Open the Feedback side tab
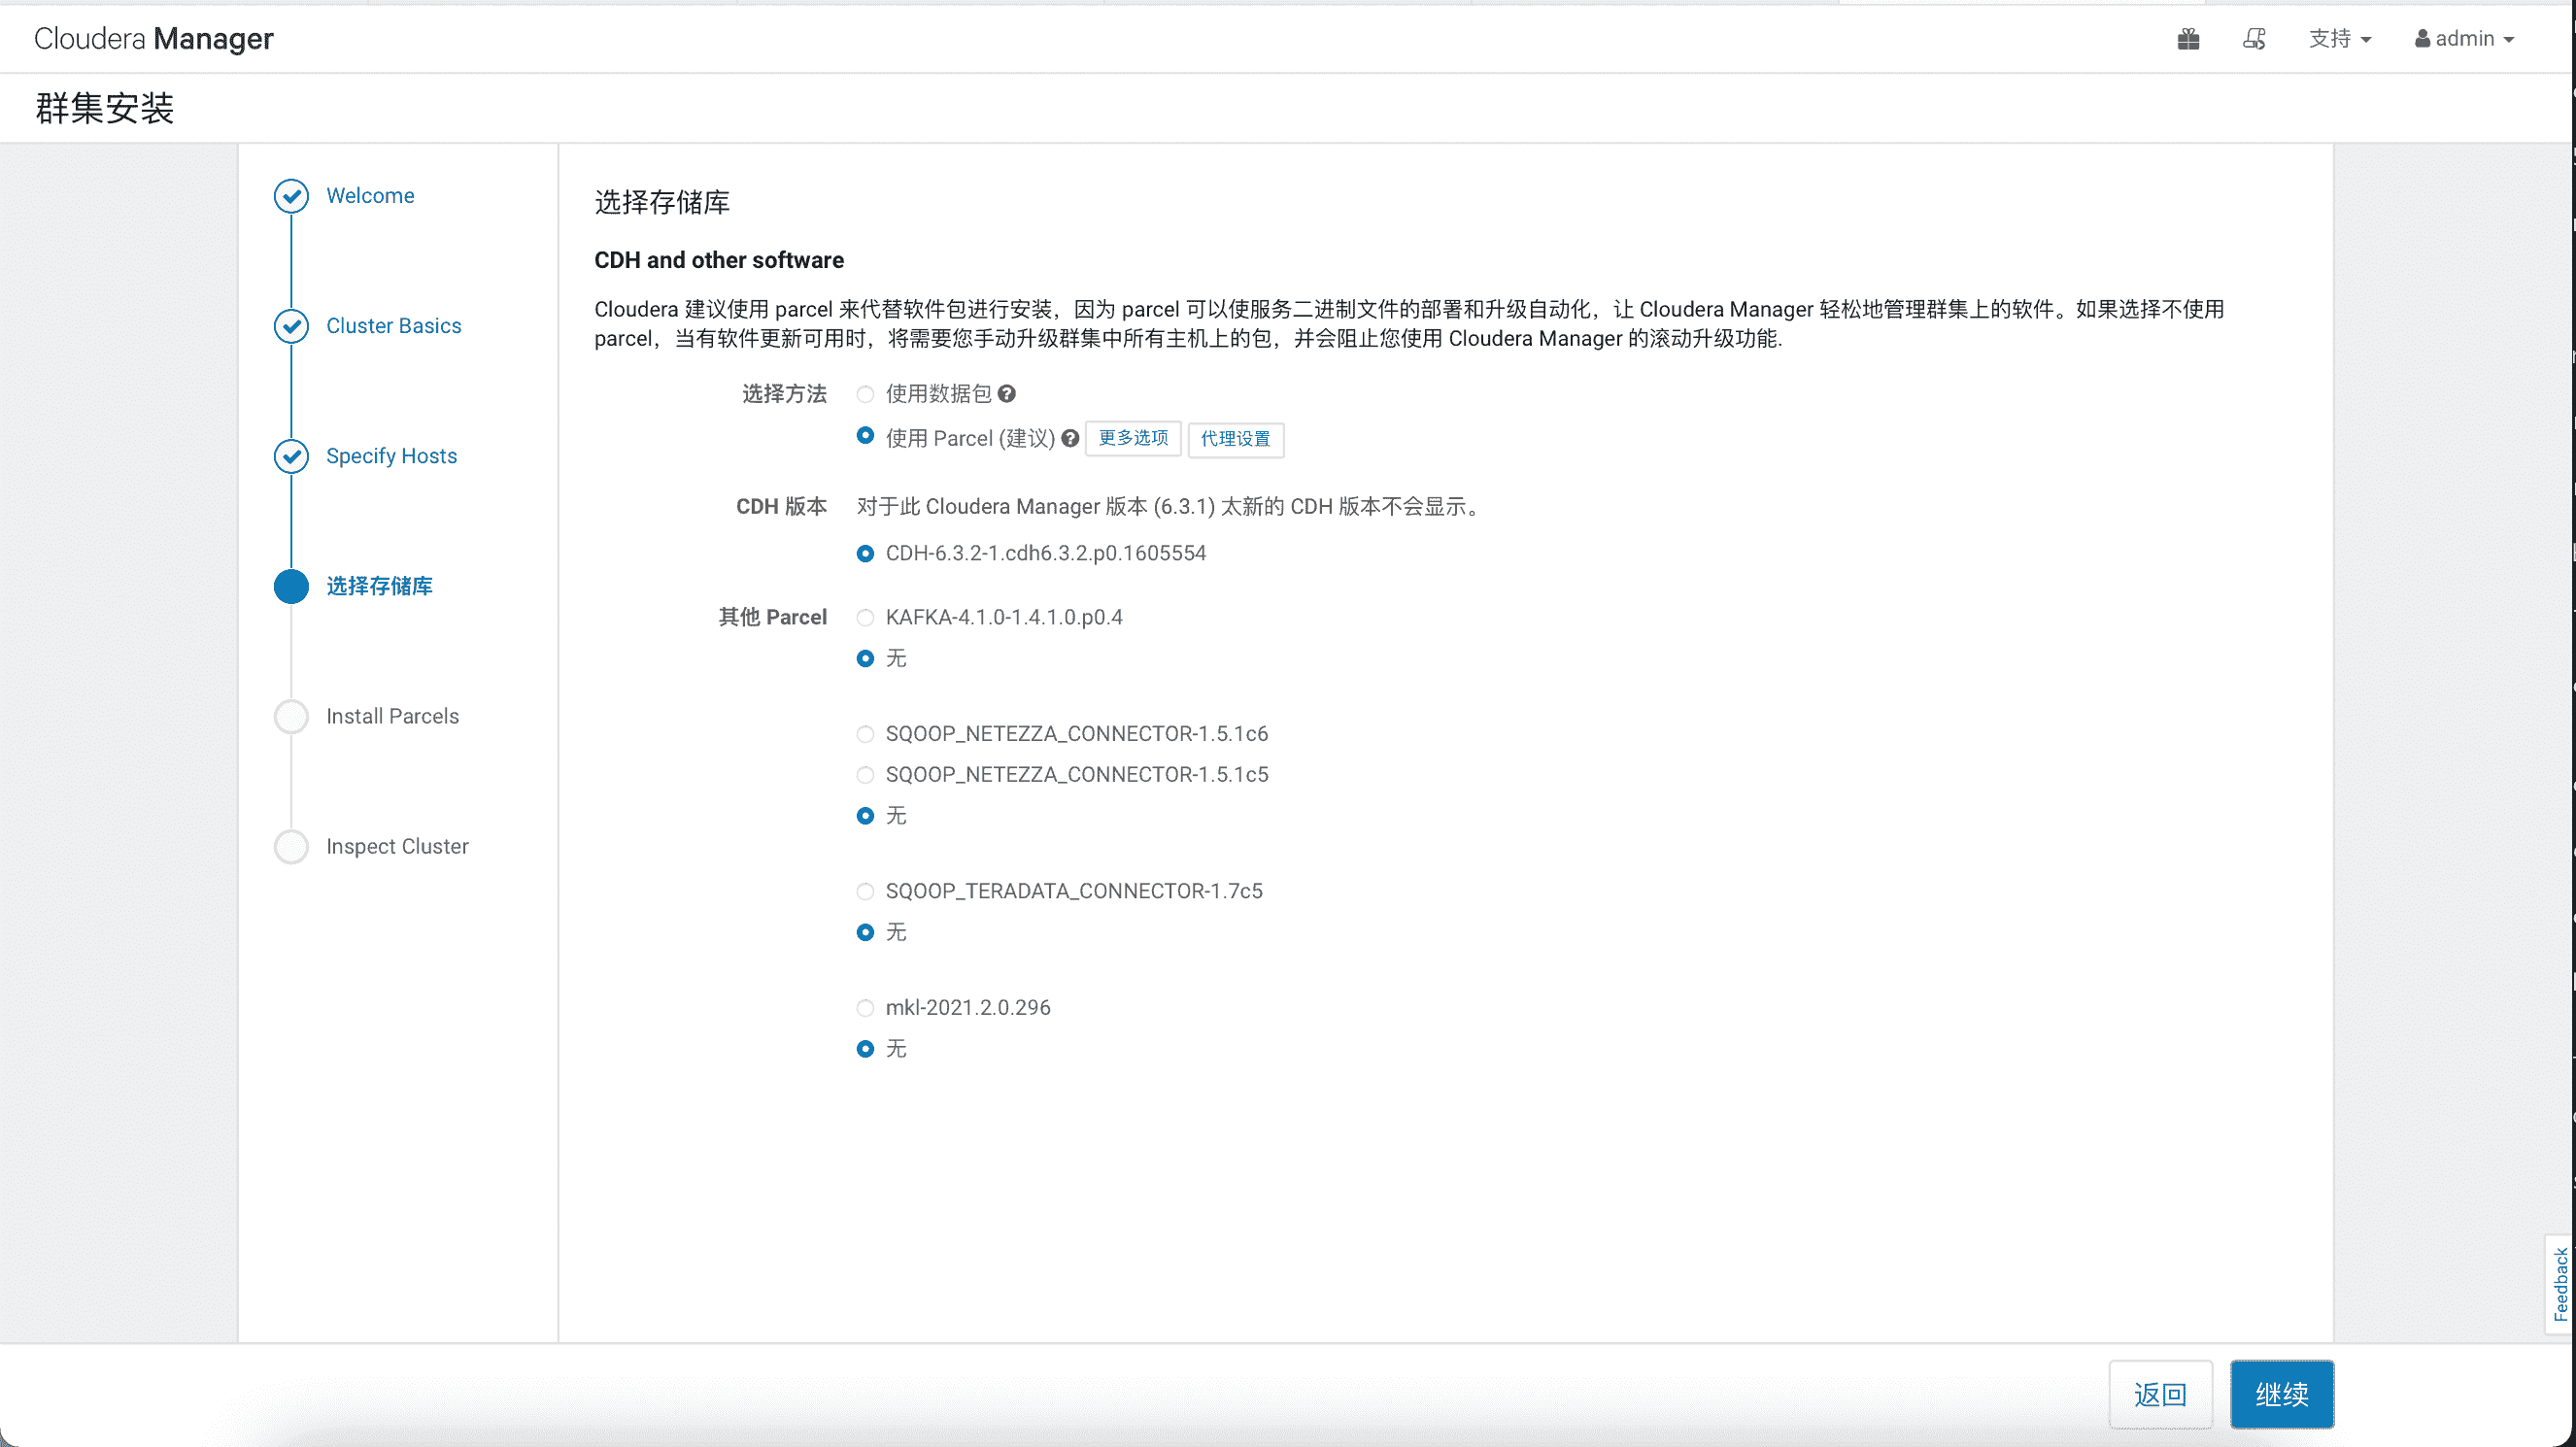Viewport: 2576px width, 1447px height. point(2560,1284)
